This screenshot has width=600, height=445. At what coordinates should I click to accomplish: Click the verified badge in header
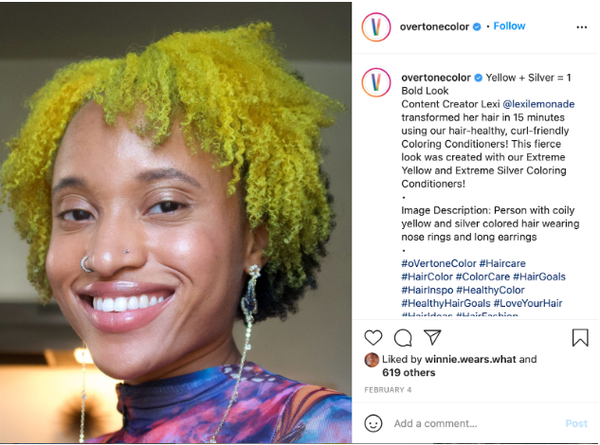point(477,27)
